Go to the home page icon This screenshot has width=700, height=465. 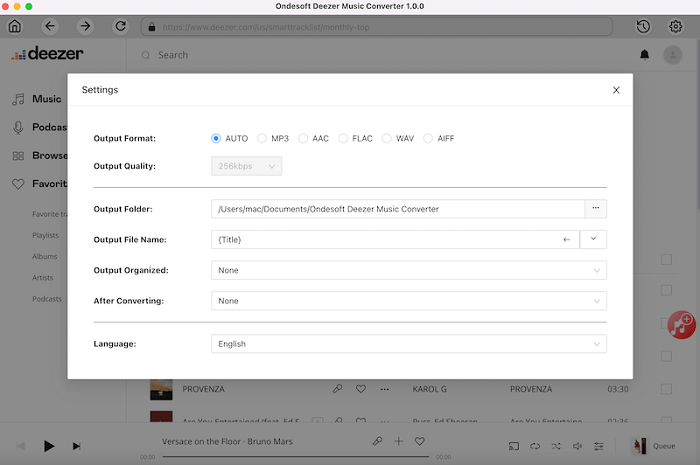coord(15,26)
